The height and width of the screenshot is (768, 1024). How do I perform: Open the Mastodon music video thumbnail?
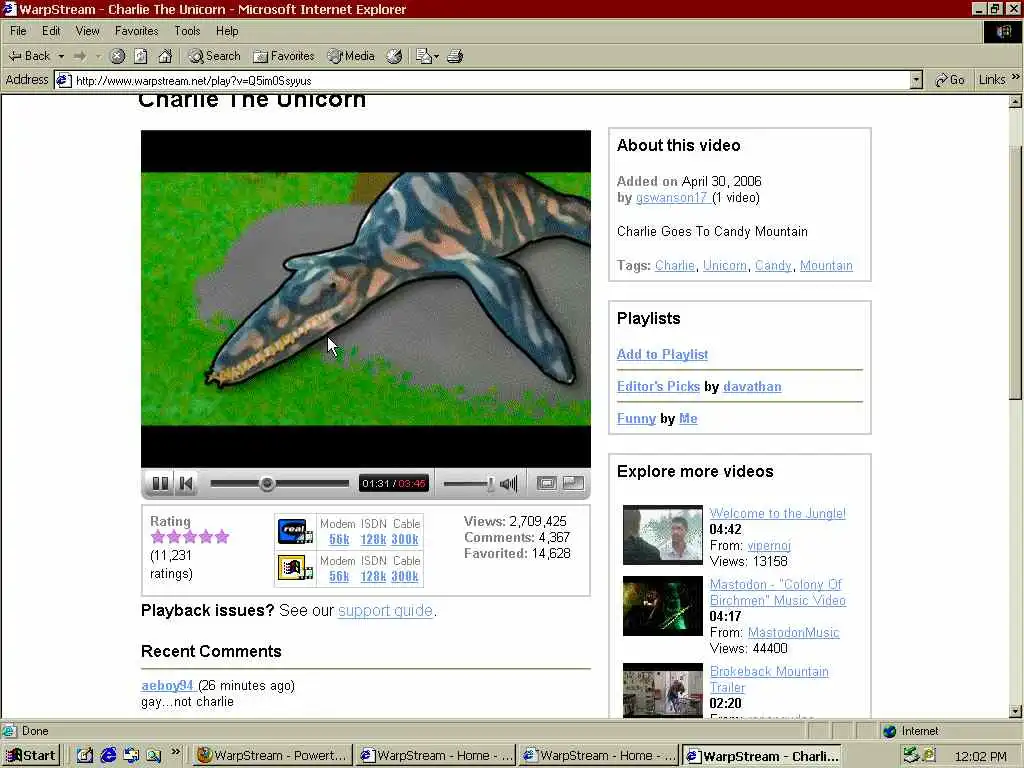662,606
